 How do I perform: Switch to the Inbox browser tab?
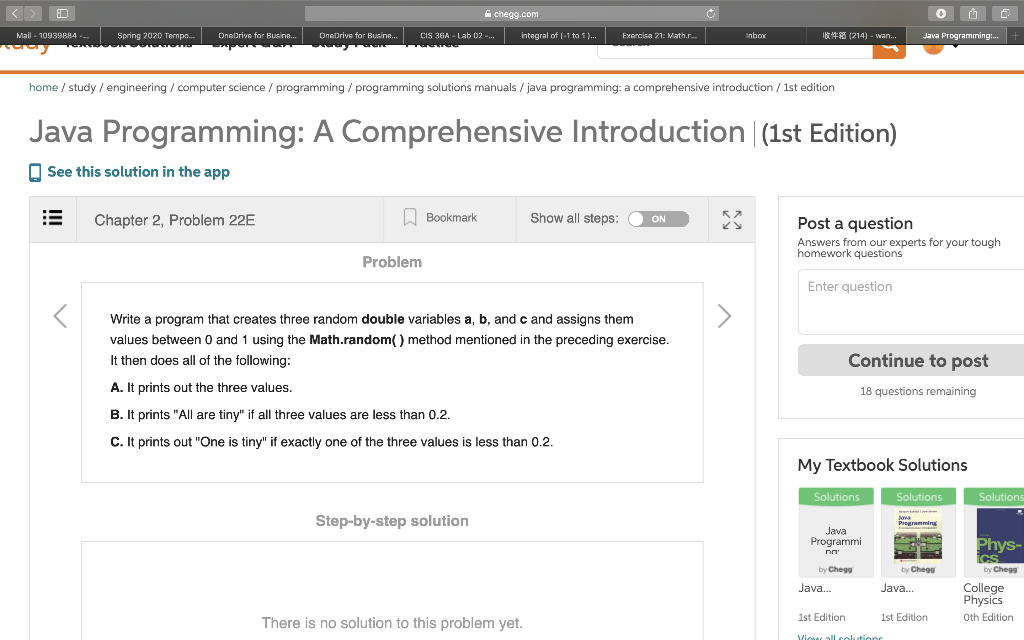click(x=756, y=35)
